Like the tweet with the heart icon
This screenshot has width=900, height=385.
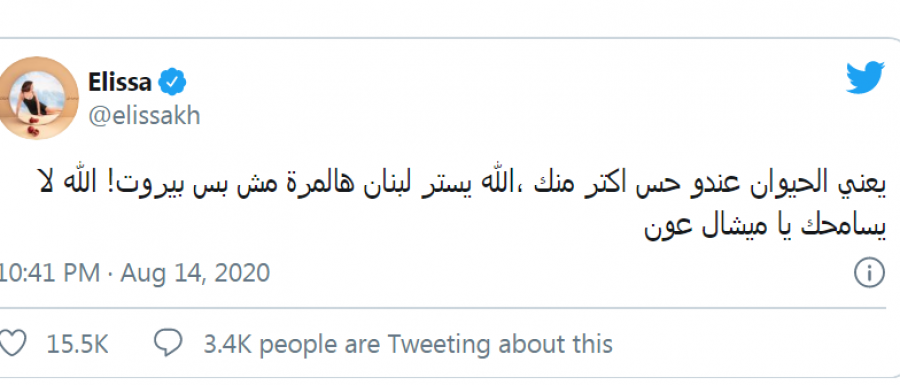(x=13, y=344)
